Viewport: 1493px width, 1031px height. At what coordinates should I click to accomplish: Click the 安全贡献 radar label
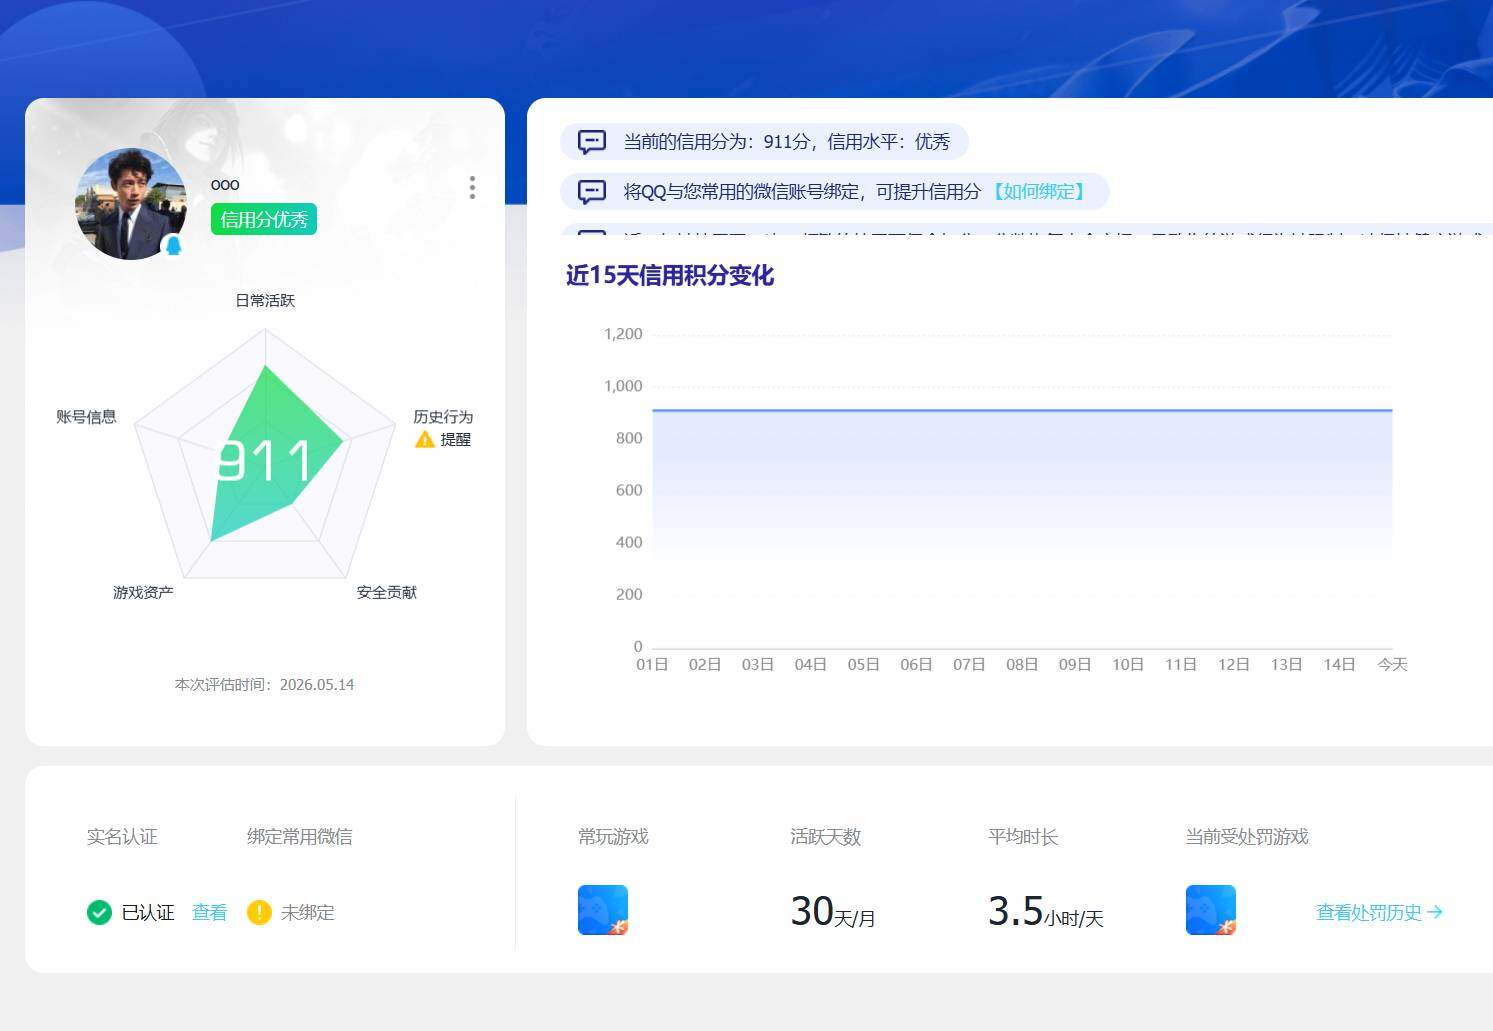coord(387,592)
